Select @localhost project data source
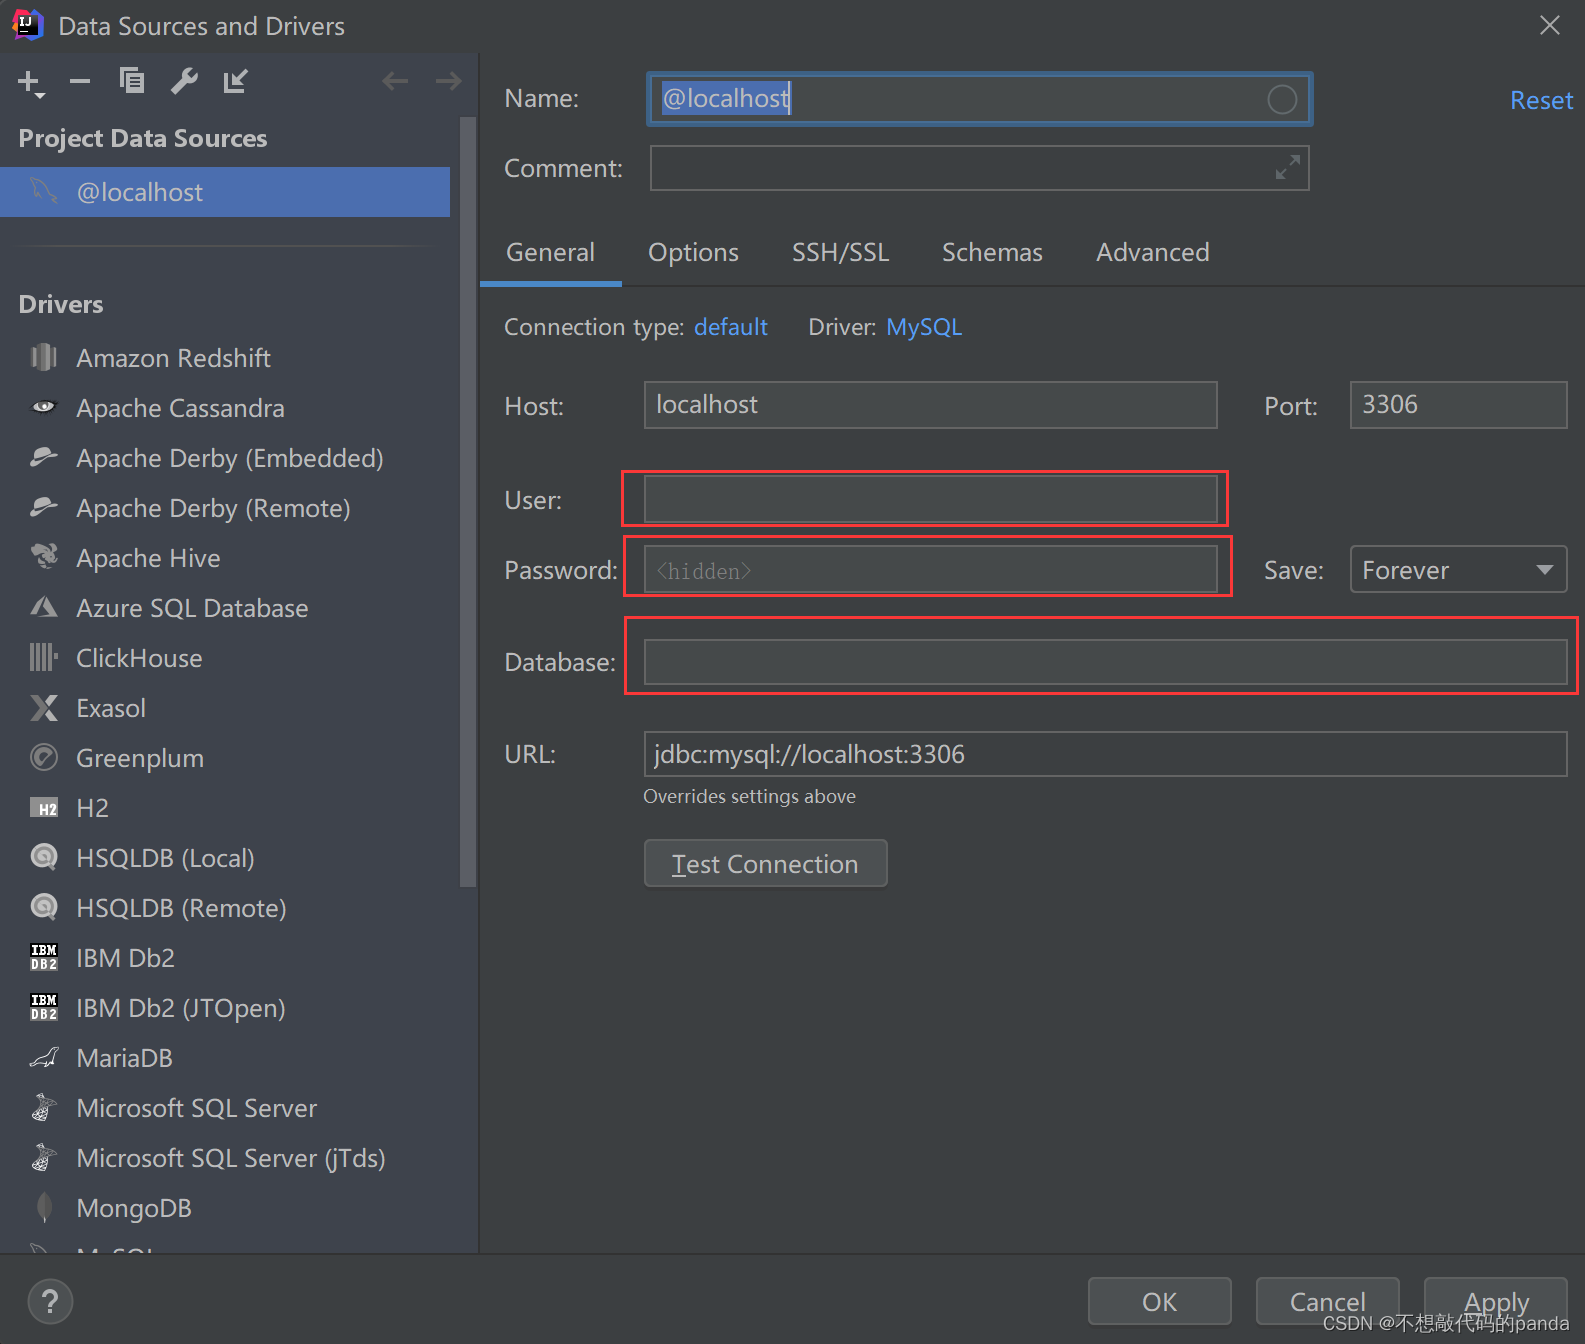Image resolution: width=1585 pixels, height=1344 pixels. 225,192
